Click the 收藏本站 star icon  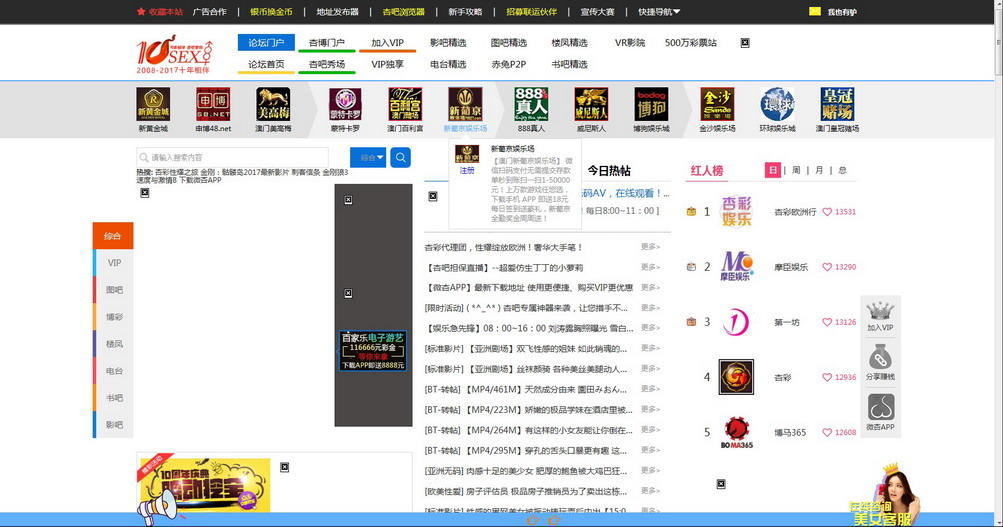(141, 12)
